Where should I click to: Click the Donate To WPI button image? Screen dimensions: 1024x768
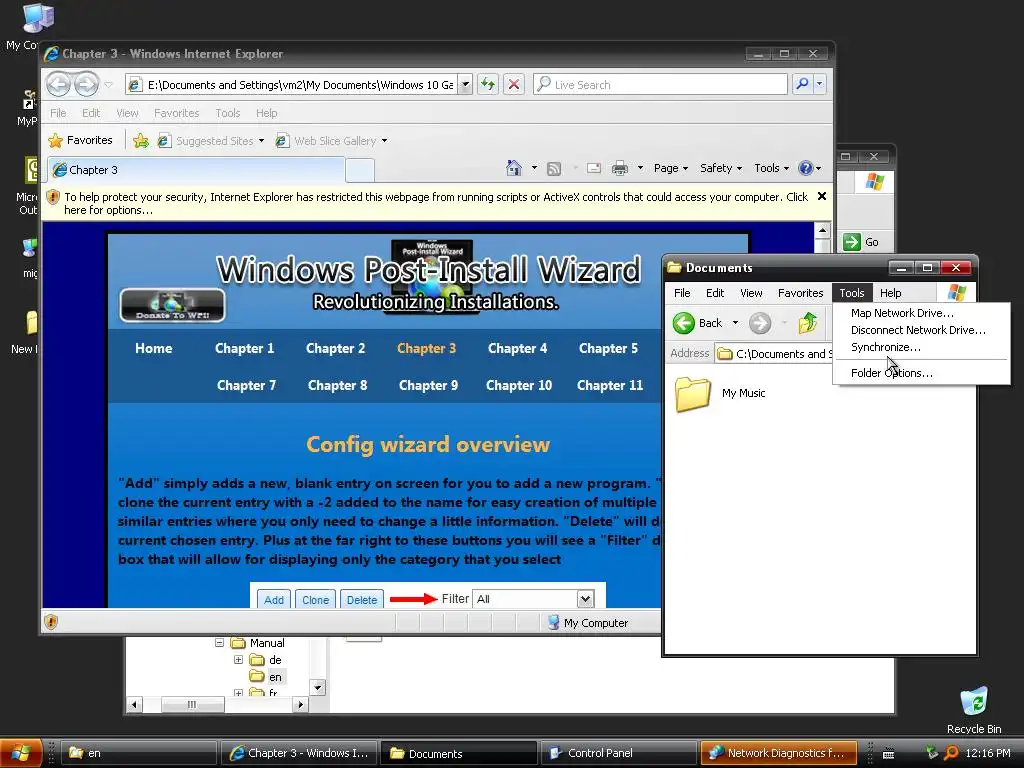pos(172,306)
